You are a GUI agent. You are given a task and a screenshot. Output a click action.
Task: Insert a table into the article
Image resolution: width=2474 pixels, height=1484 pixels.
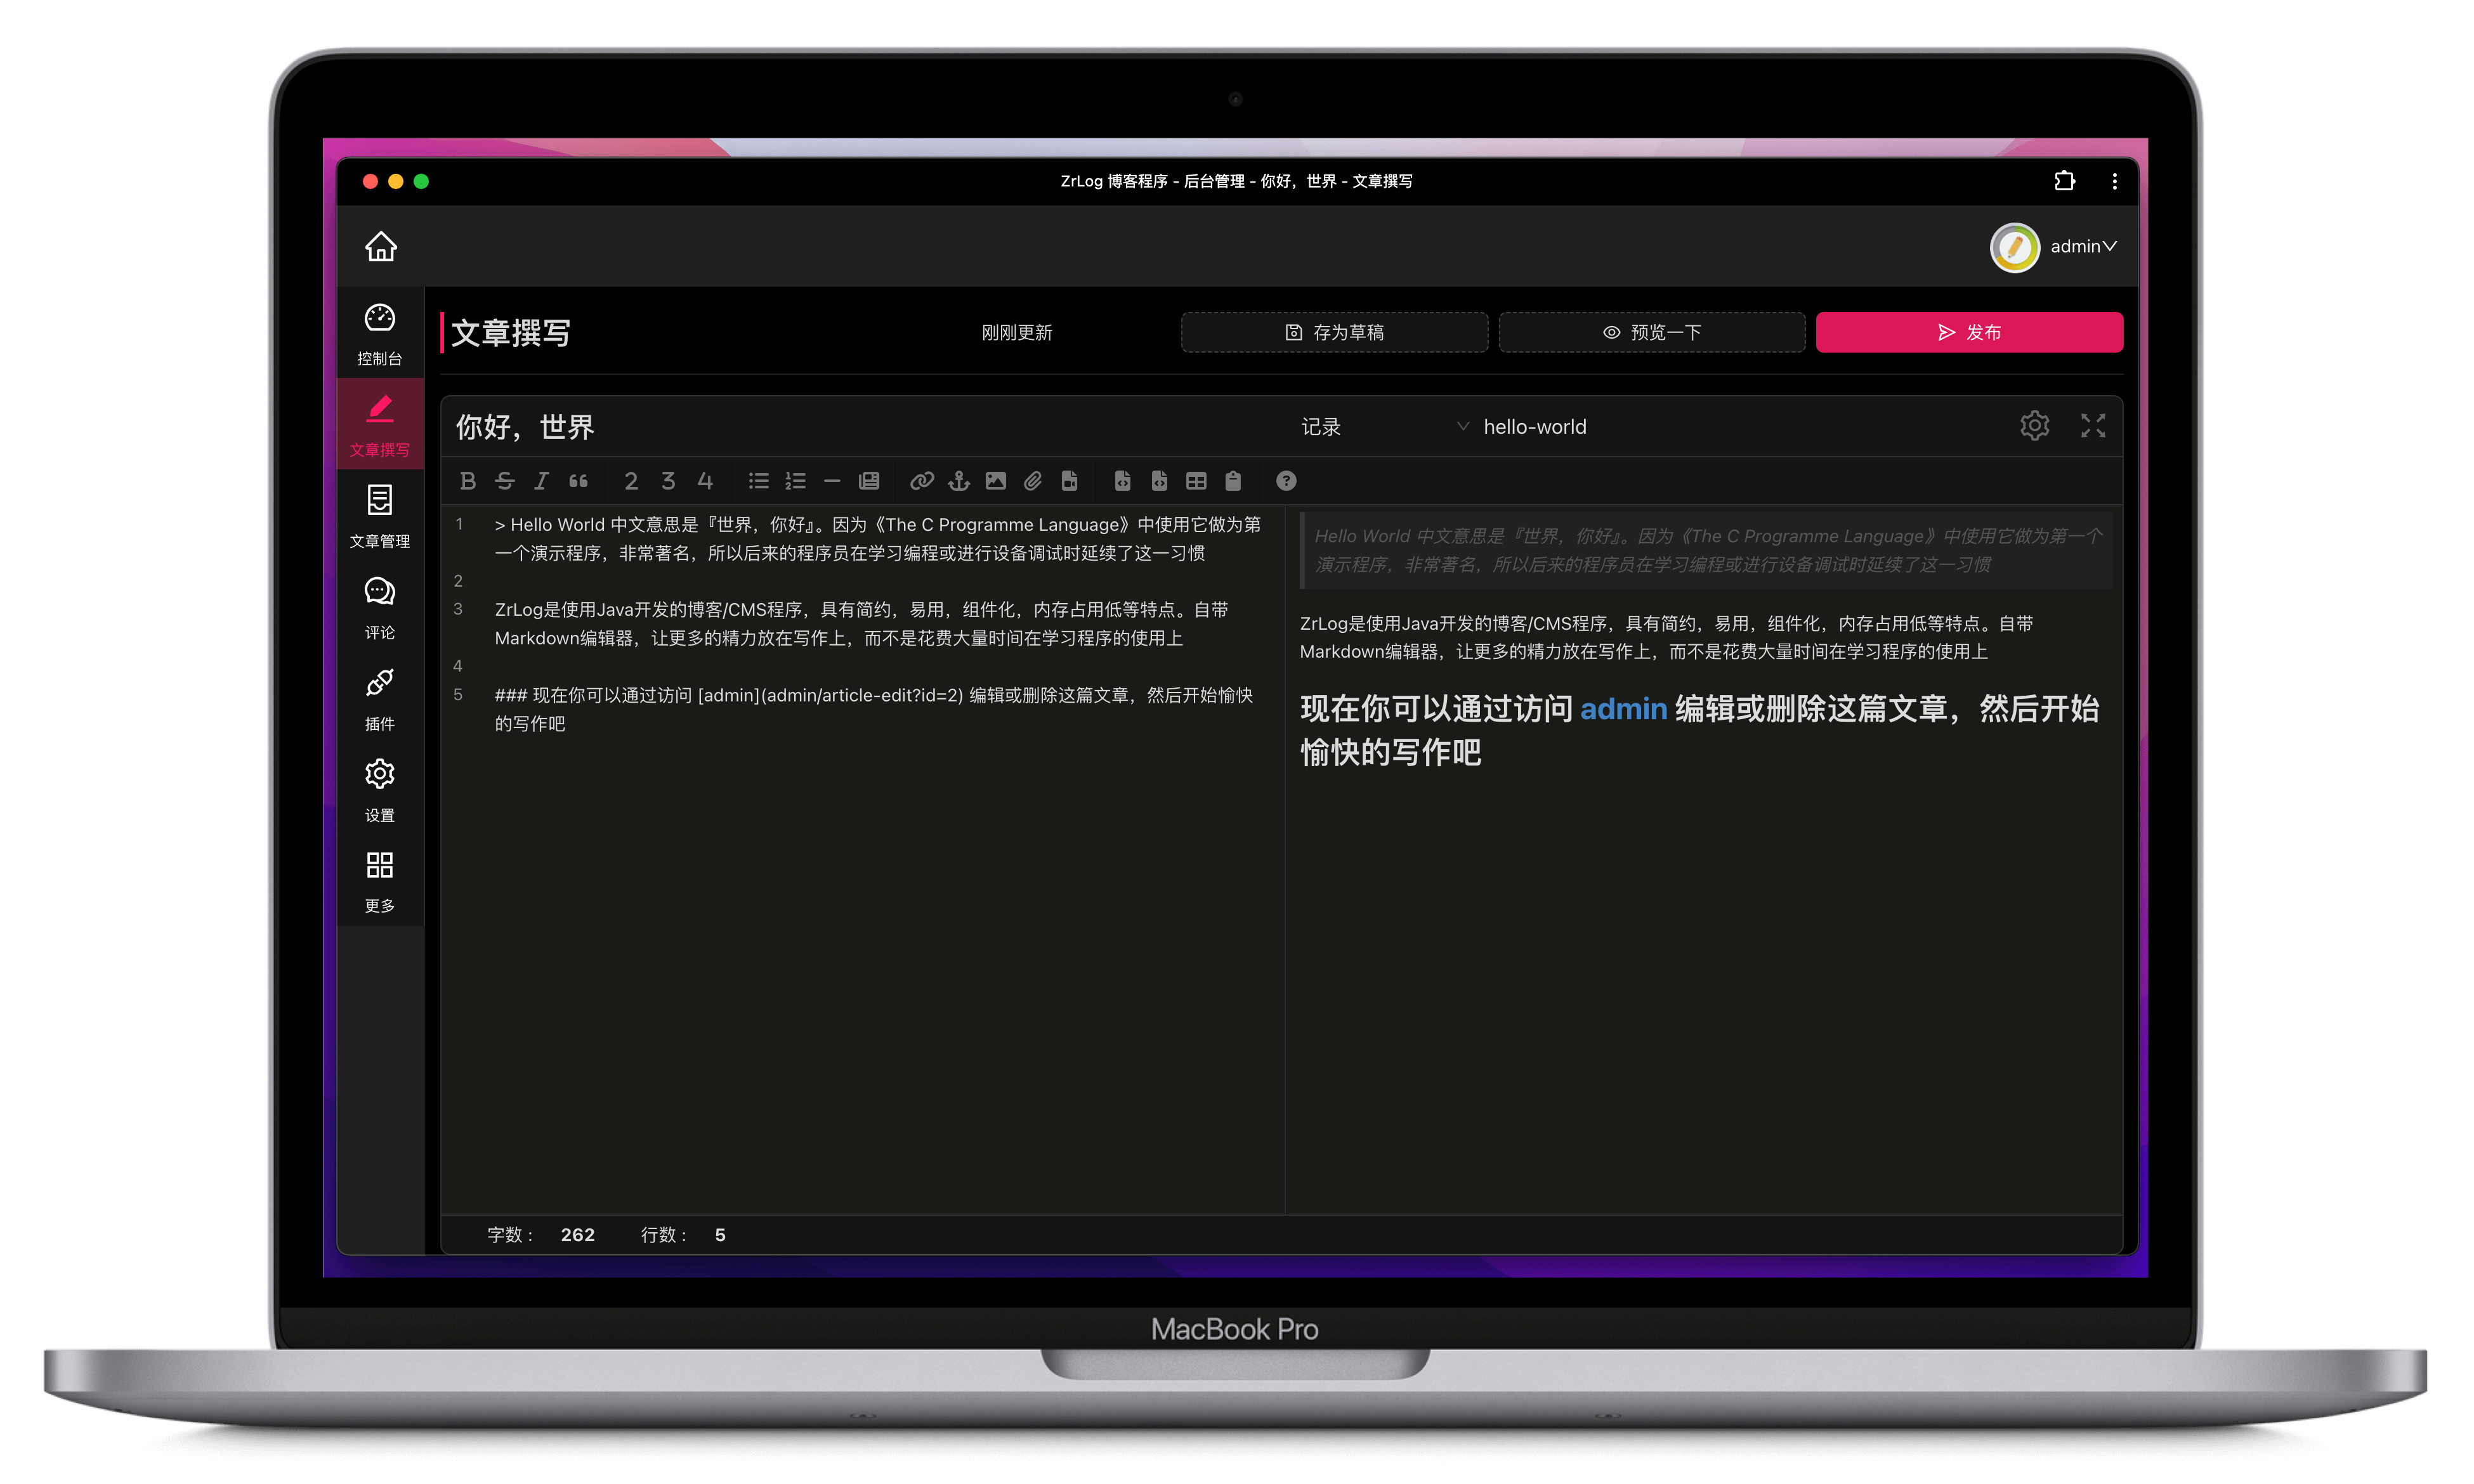pos(1196,481)
